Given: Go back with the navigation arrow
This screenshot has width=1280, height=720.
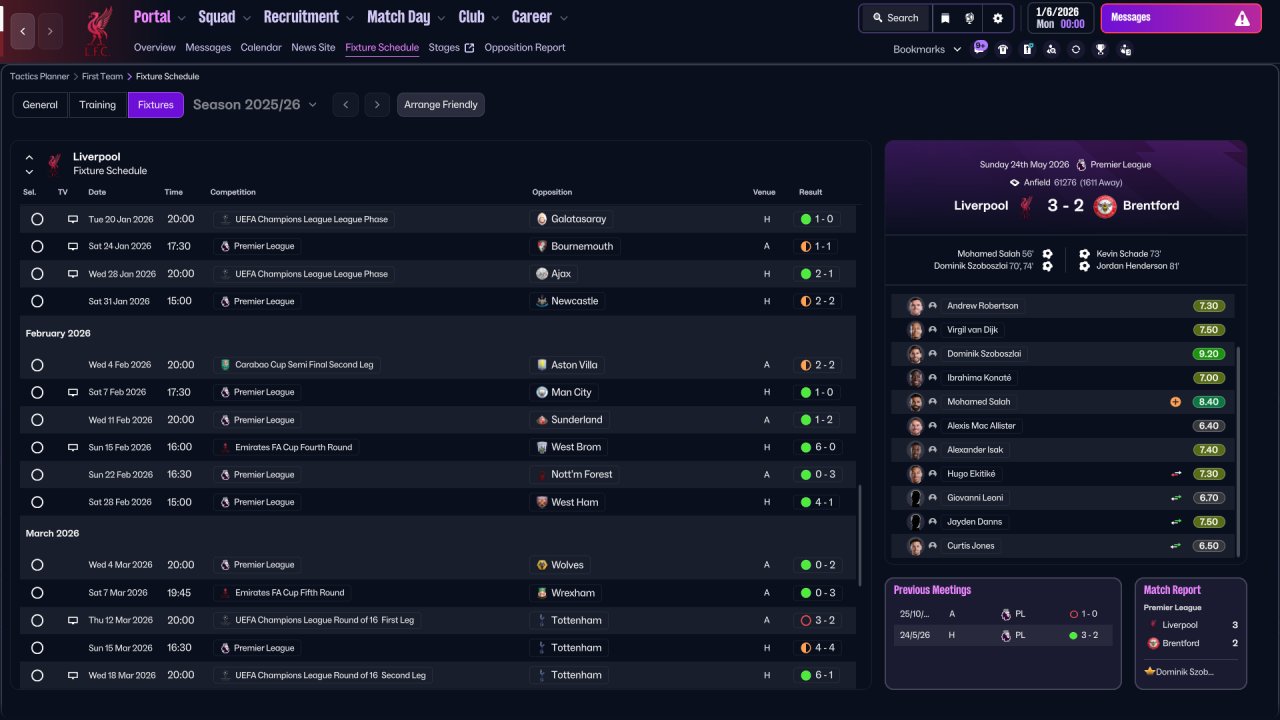Looking at the screenshot, I should 23,31.
